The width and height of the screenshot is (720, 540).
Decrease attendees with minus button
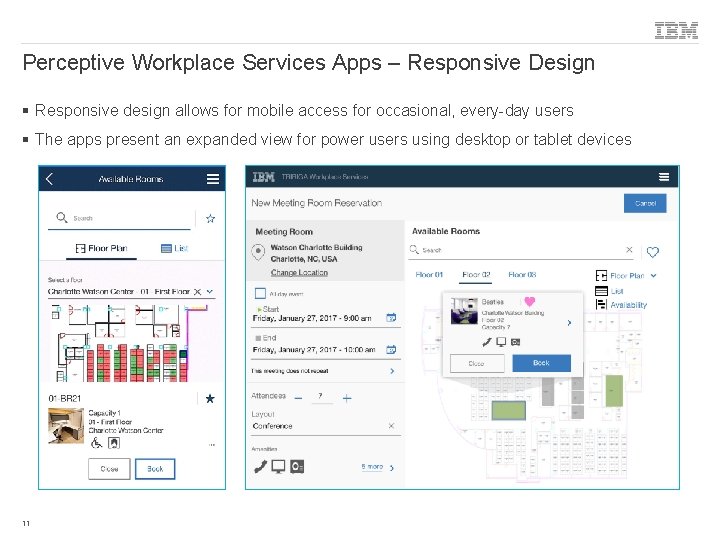tap(298, 398)
